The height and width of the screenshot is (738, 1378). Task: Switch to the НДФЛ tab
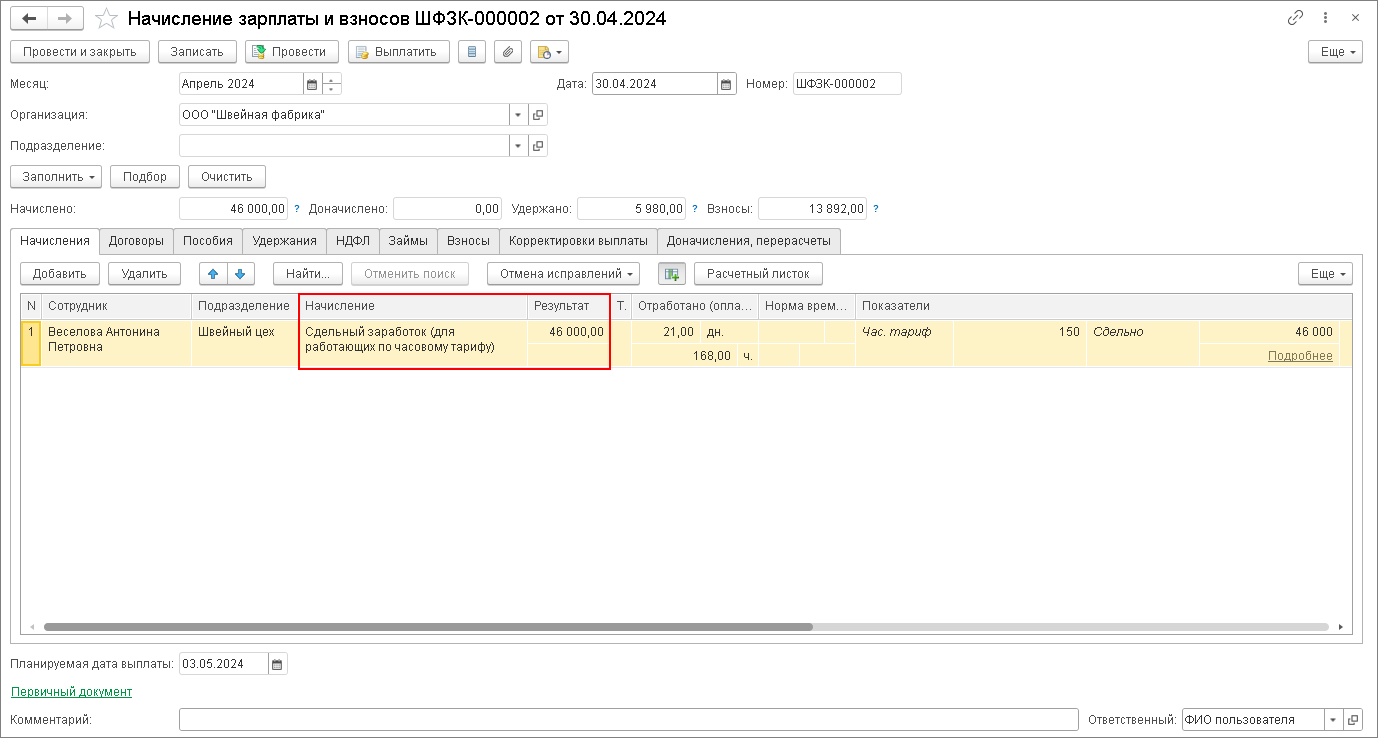pyautogui.click(x=353, y=240)
